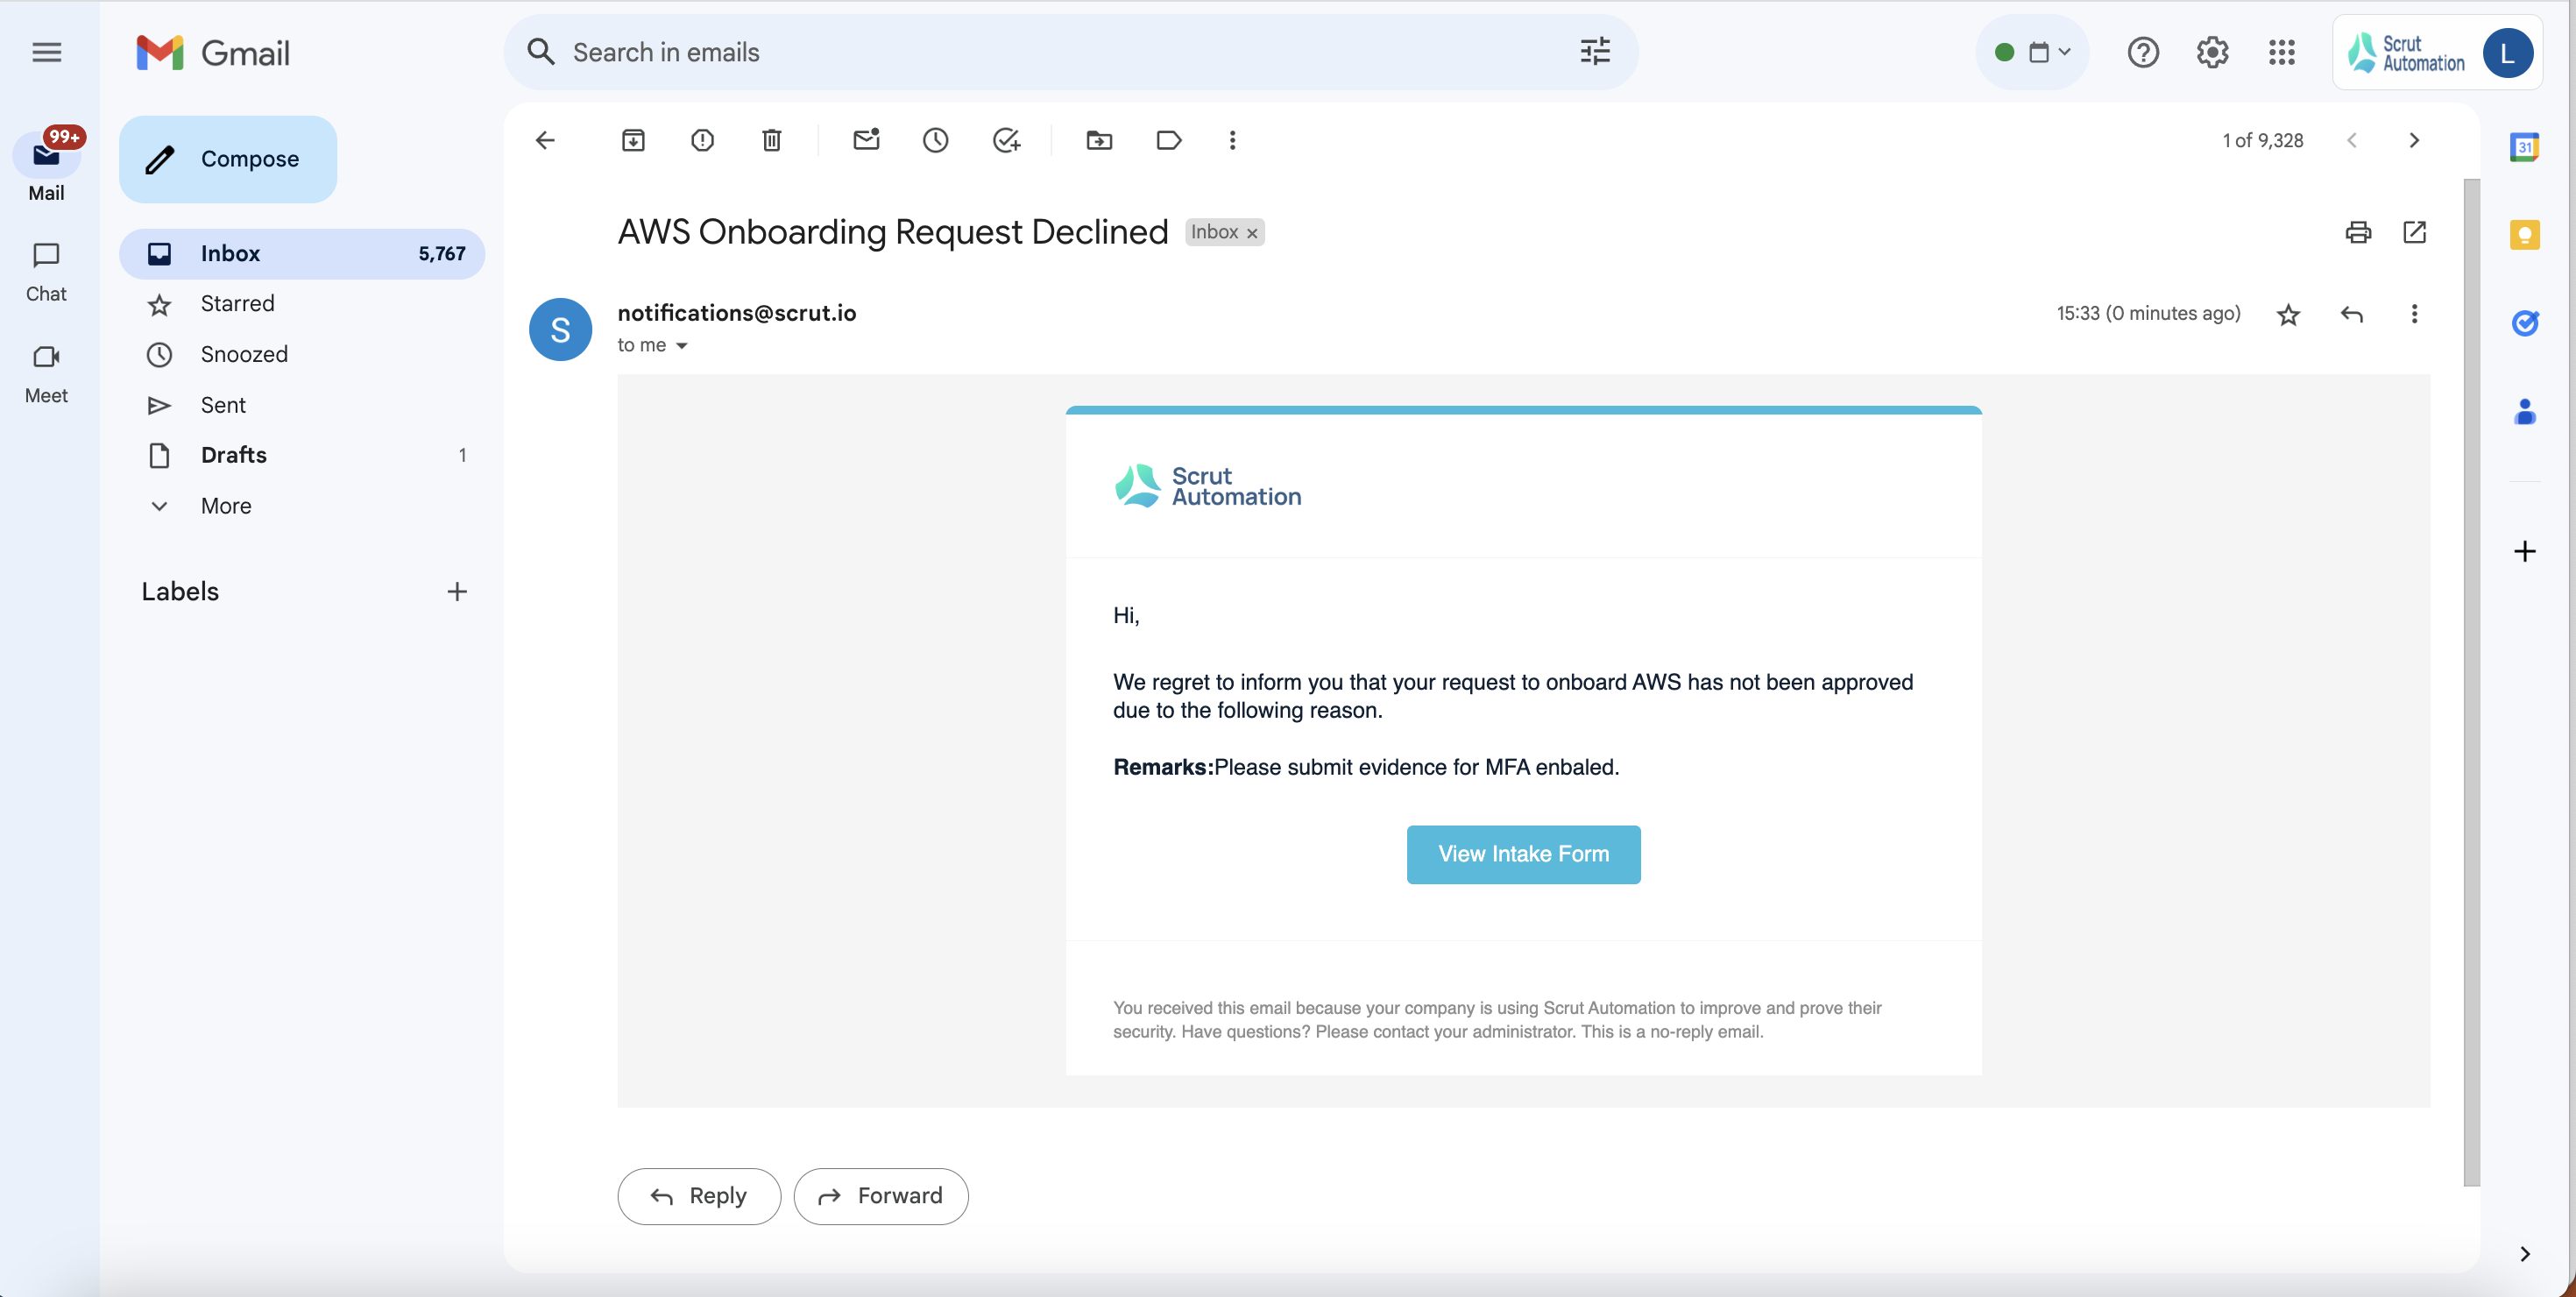Switch to Meet in left rail
Image resolution: width=2576 pixels, height=1297 pixels.
pyautogui.click(x=46, y=373)
